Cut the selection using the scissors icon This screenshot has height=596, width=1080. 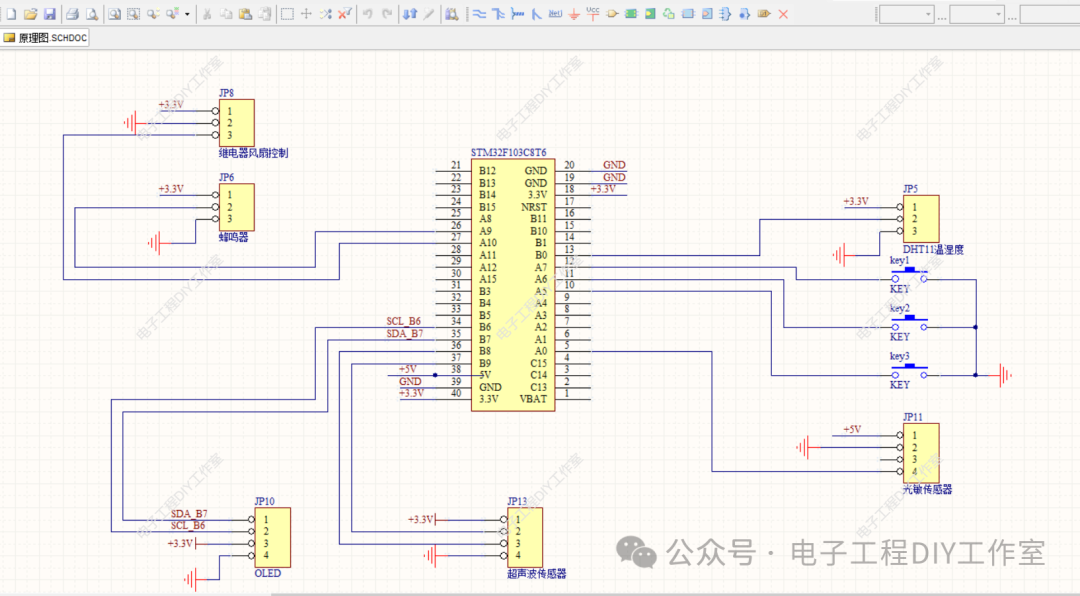tap(207, 14)
